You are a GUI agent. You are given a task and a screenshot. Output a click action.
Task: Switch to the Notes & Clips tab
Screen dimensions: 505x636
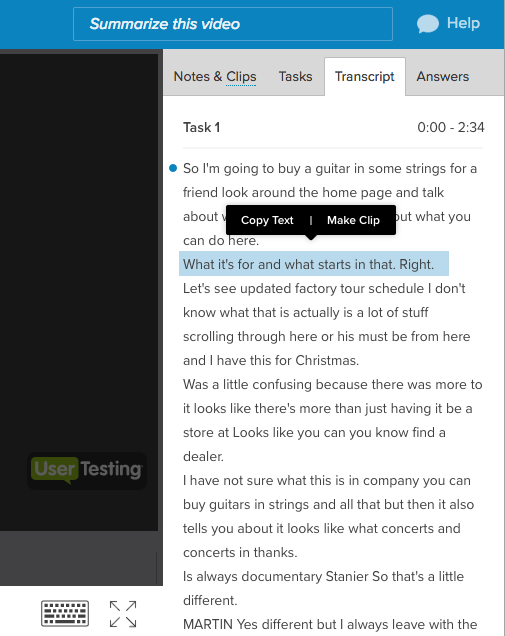click(x=215, y=76)
